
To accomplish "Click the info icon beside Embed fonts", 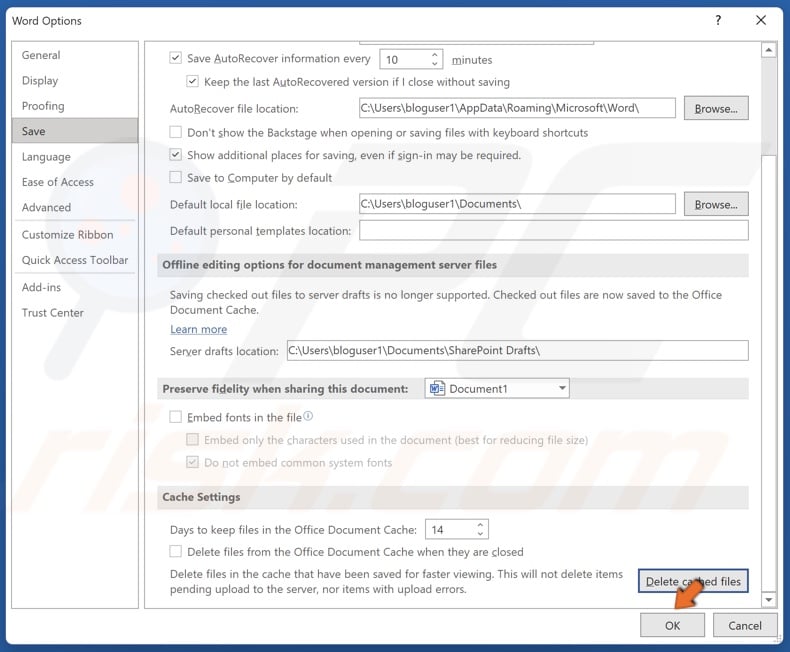I will 308,416.
